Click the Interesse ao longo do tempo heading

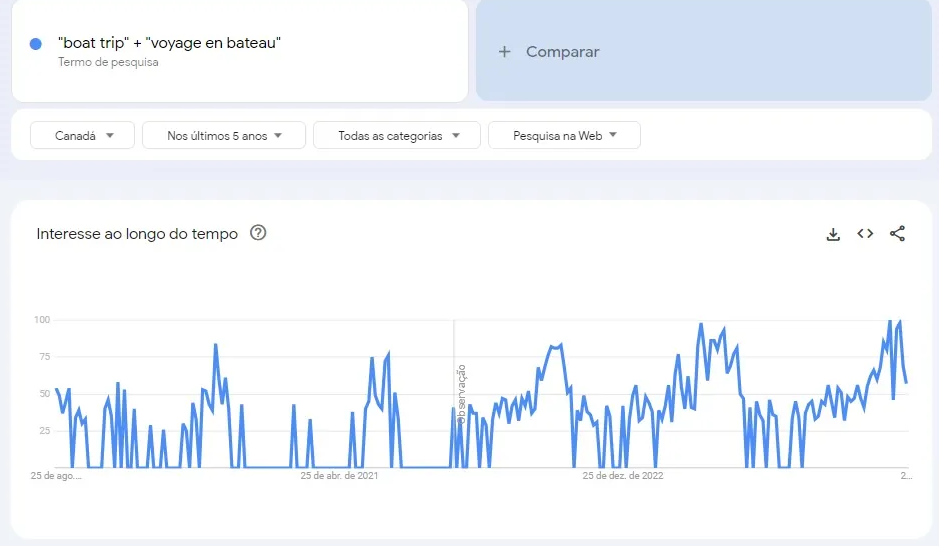click(x=137, y=234)
